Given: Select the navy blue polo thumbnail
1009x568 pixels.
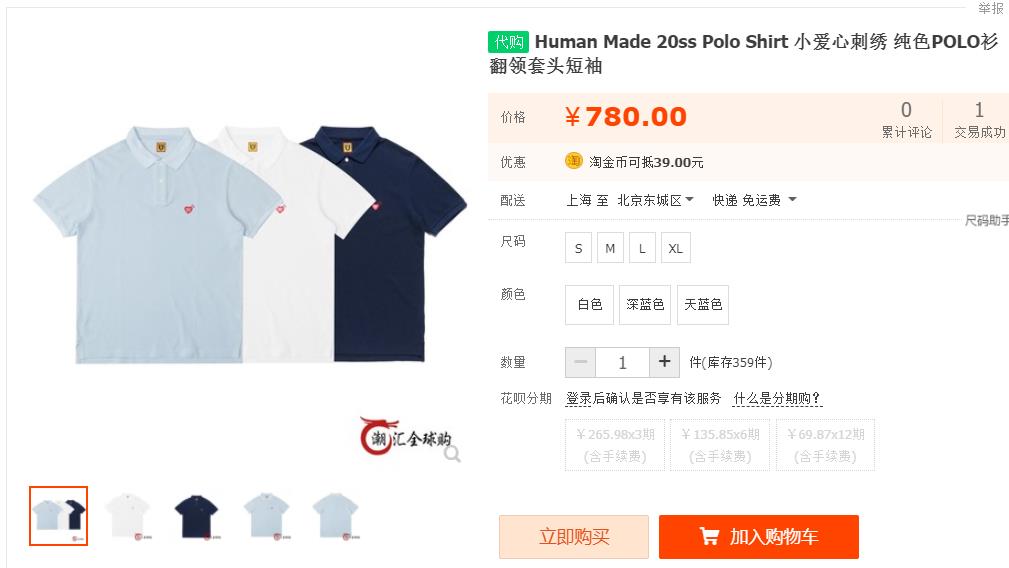Looking at the screenshot, I should (x=197, y=516).
